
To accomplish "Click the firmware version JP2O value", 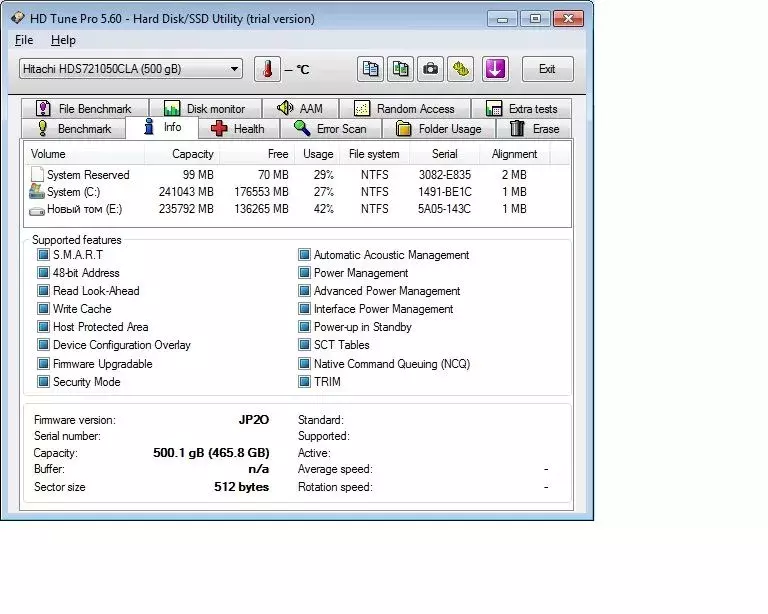I will tap(254, 420).
